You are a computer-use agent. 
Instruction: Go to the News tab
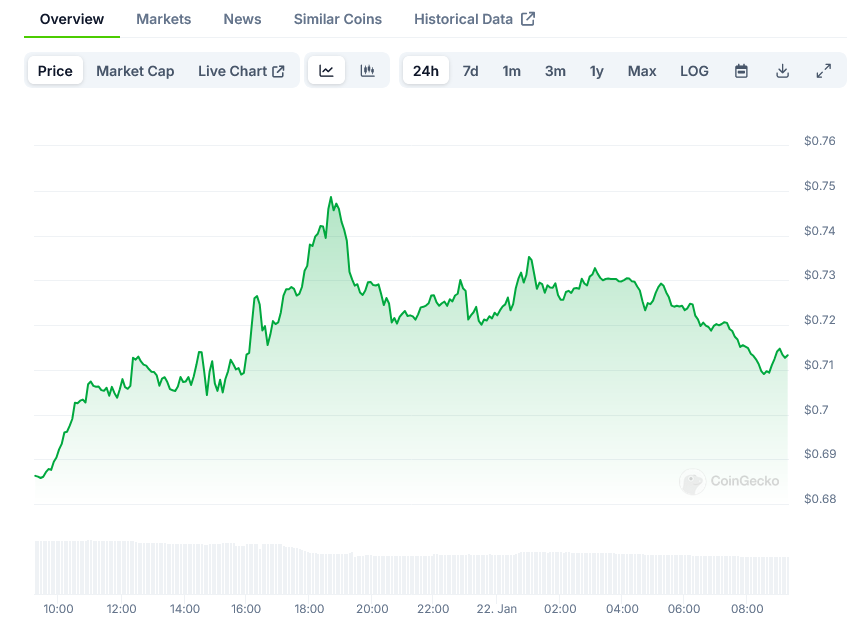(242, 19)
